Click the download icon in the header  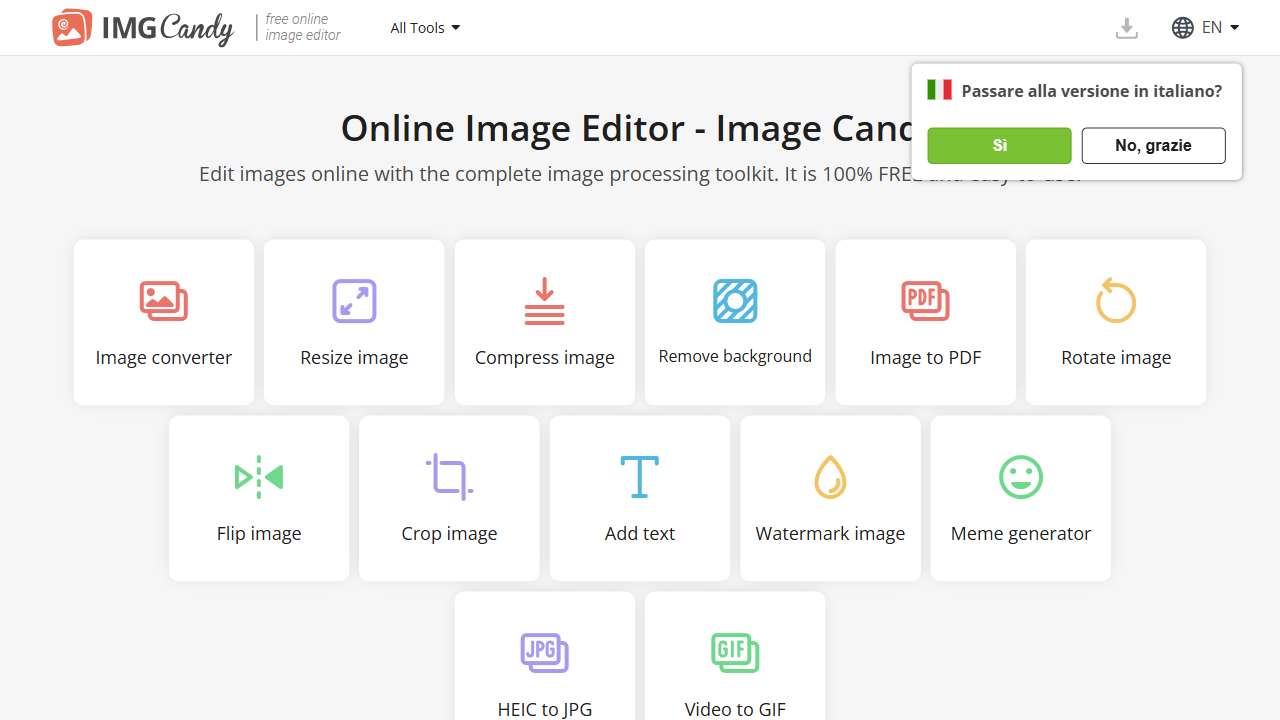(1126, 27)
